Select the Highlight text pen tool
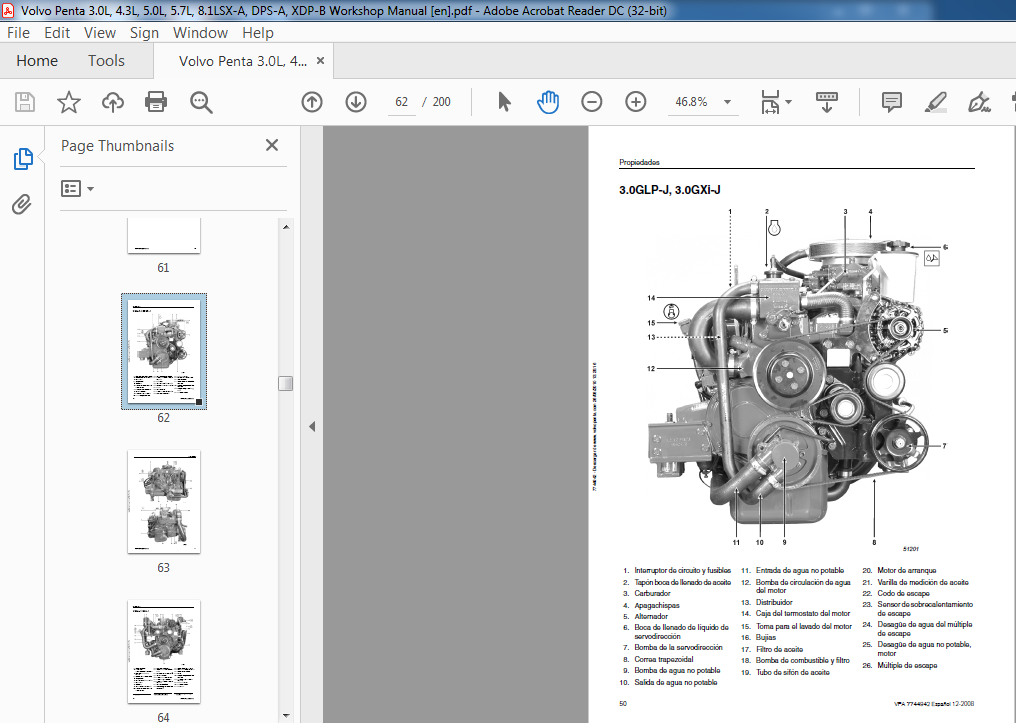The height and width of the screenshot is (723, 1016). pos(936,102)
